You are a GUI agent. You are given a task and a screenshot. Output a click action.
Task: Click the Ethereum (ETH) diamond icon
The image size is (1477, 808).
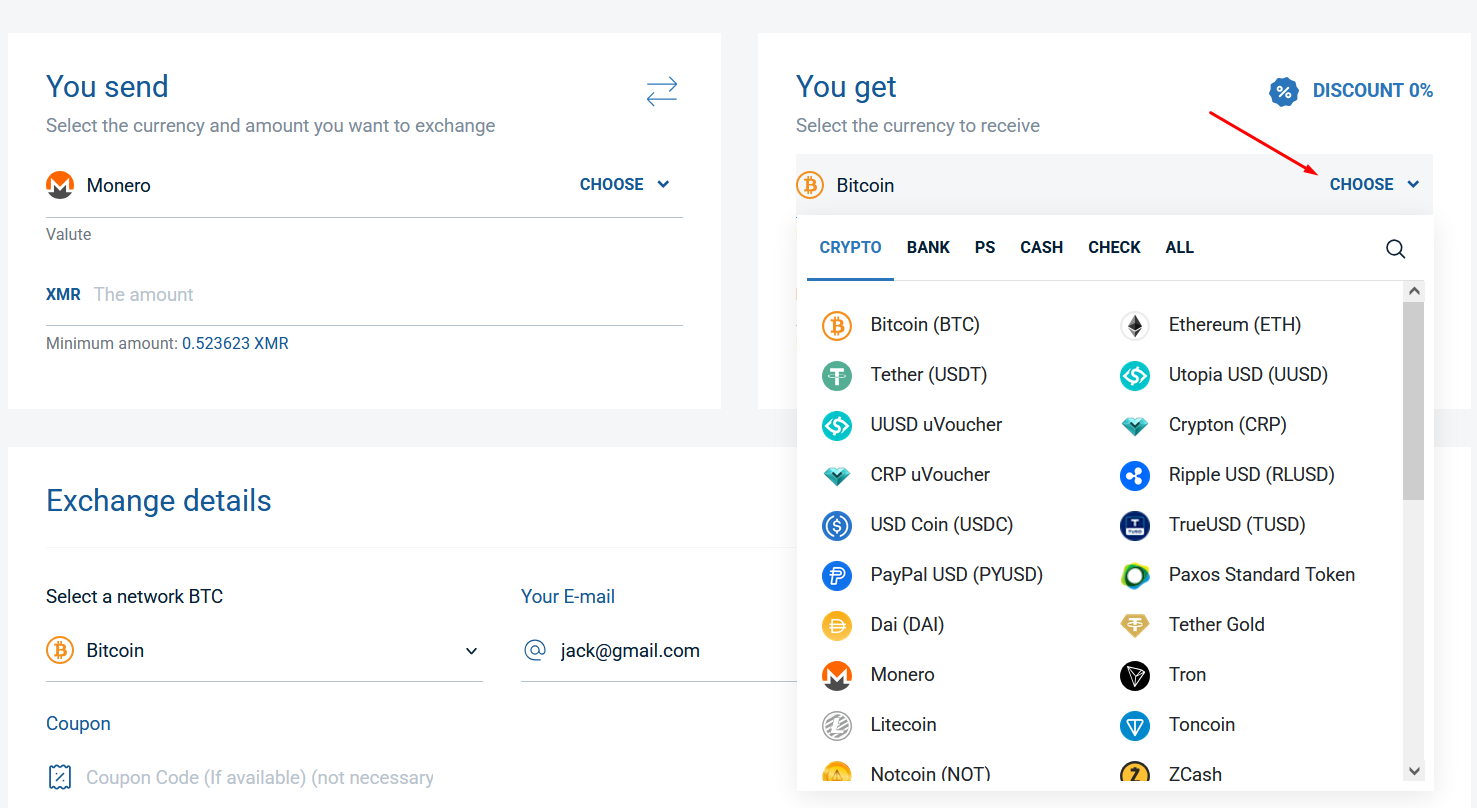coord(1134,325)
